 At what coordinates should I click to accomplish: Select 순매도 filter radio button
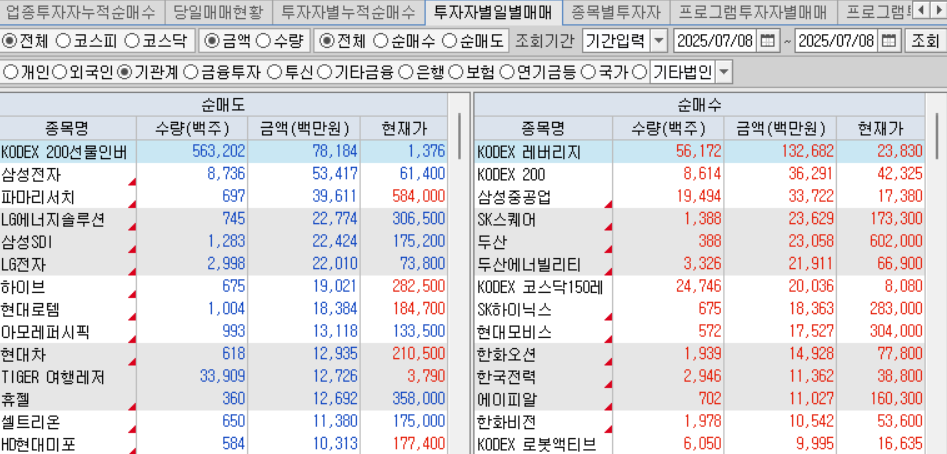[449, 41]
